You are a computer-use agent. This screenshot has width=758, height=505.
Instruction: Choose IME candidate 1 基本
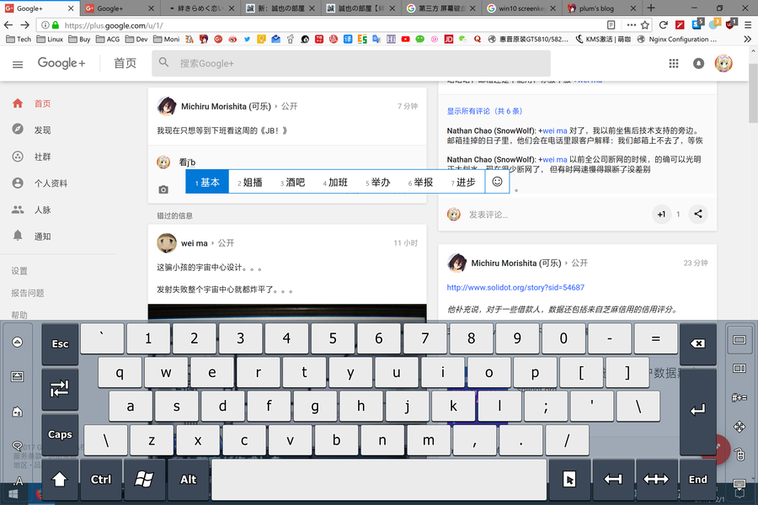point(207,182)
